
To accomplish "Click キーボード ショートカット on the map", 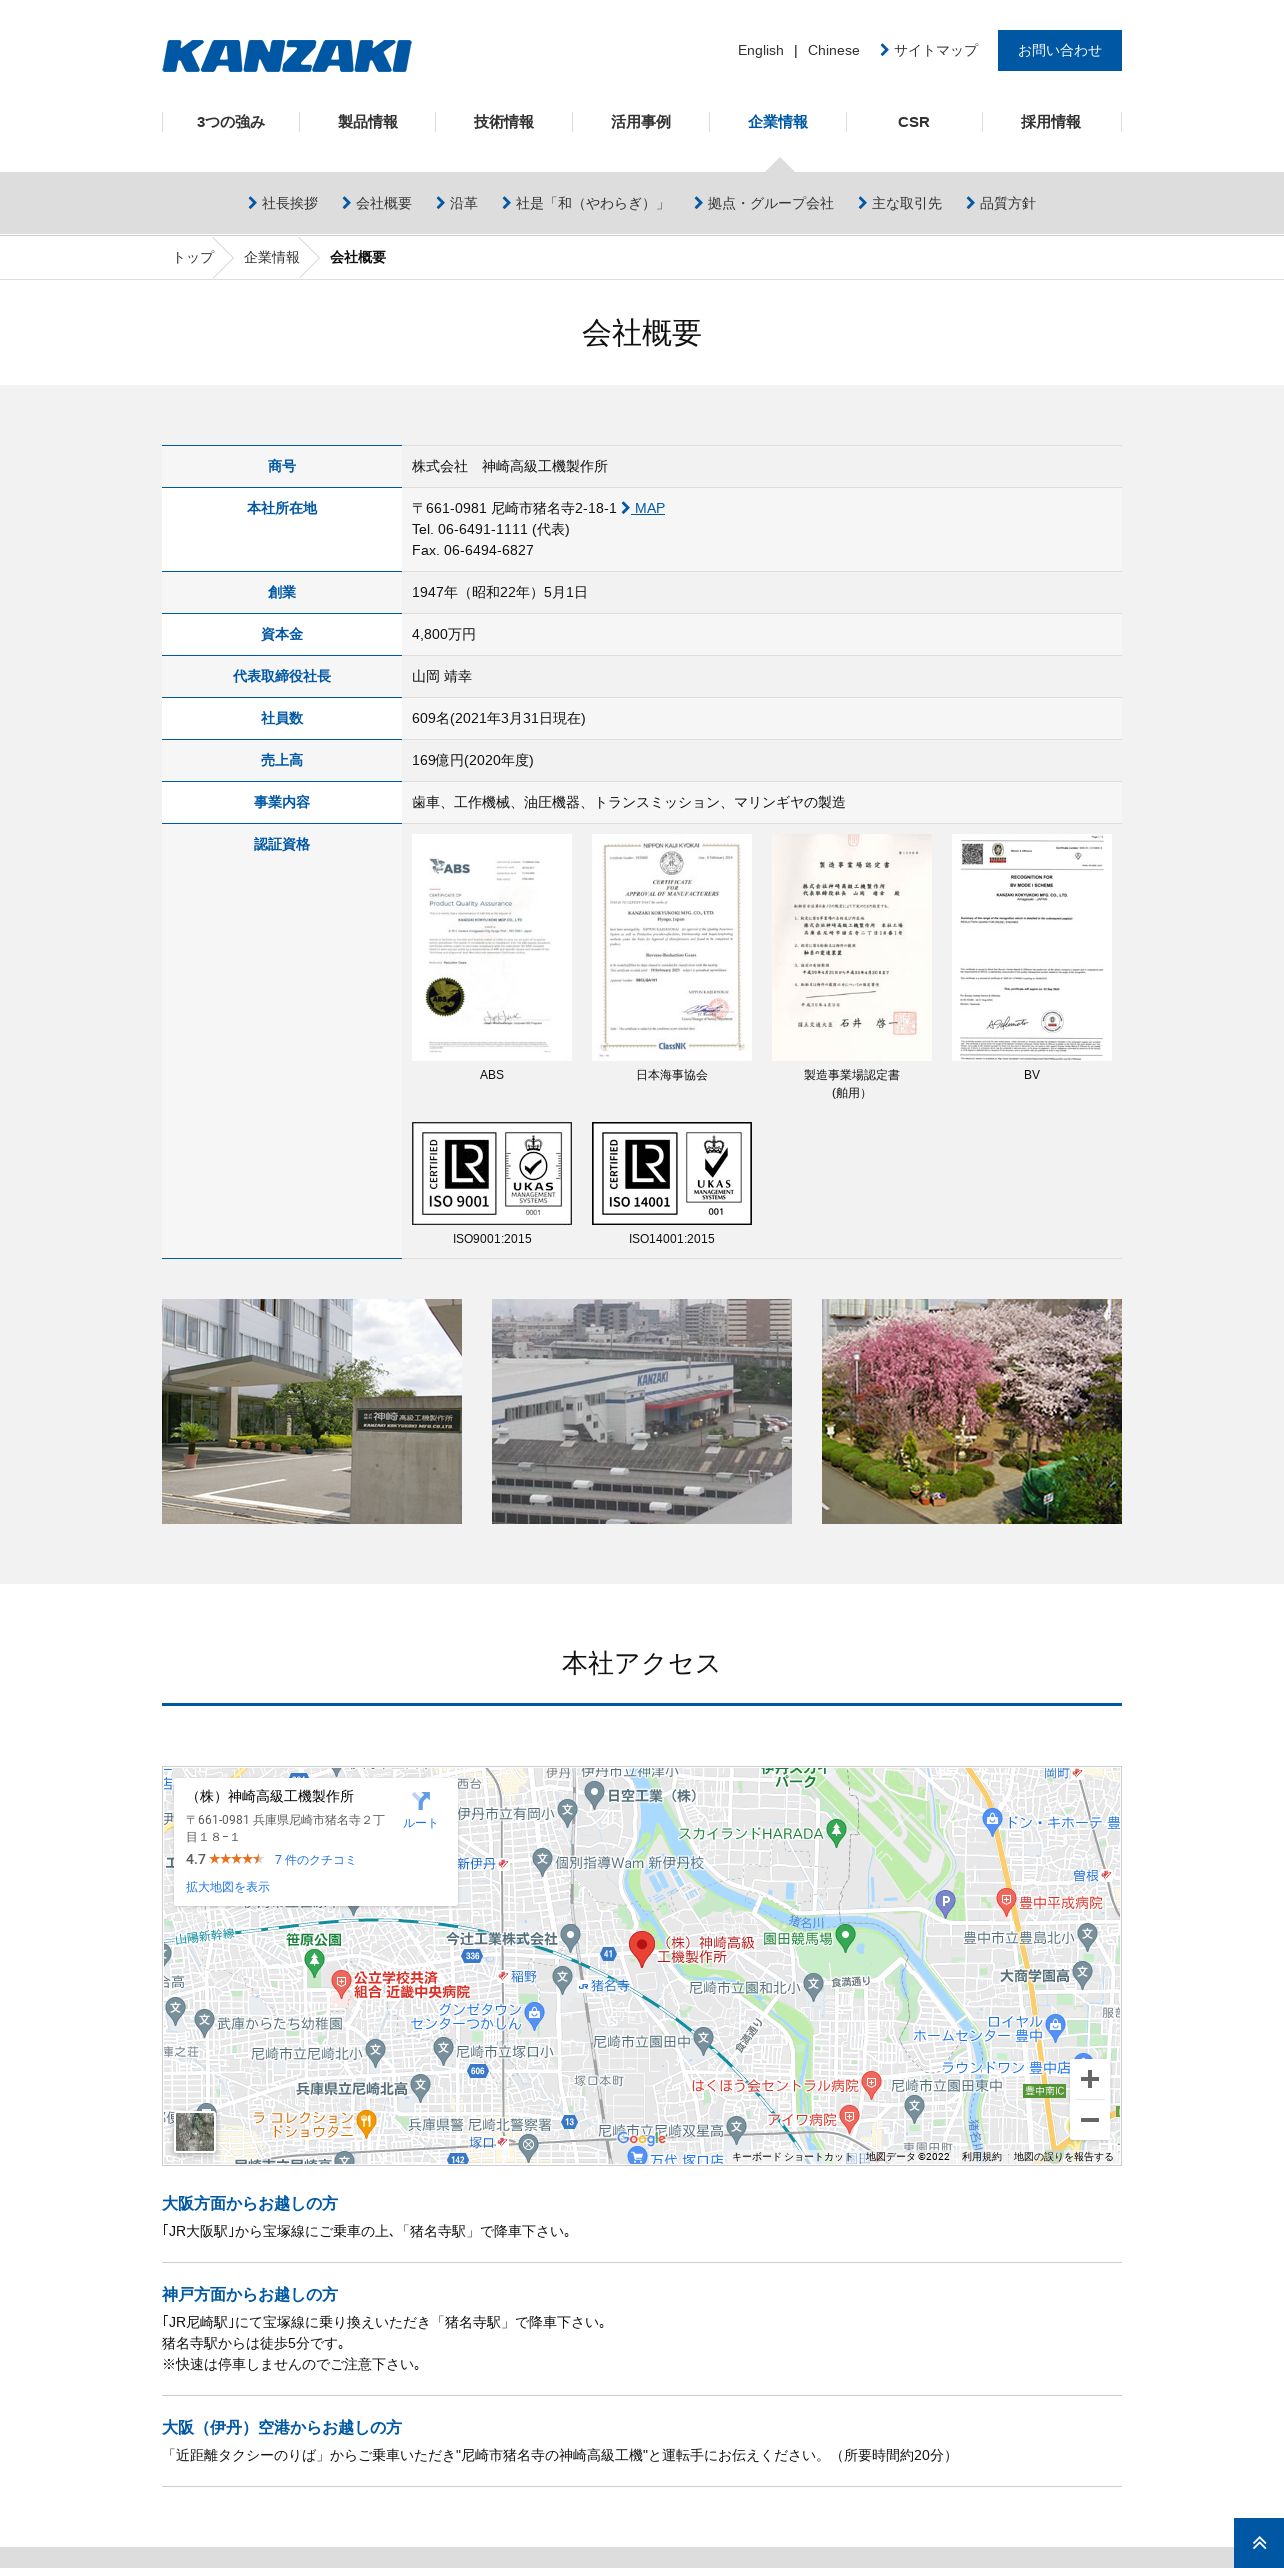I will 793,2157.
